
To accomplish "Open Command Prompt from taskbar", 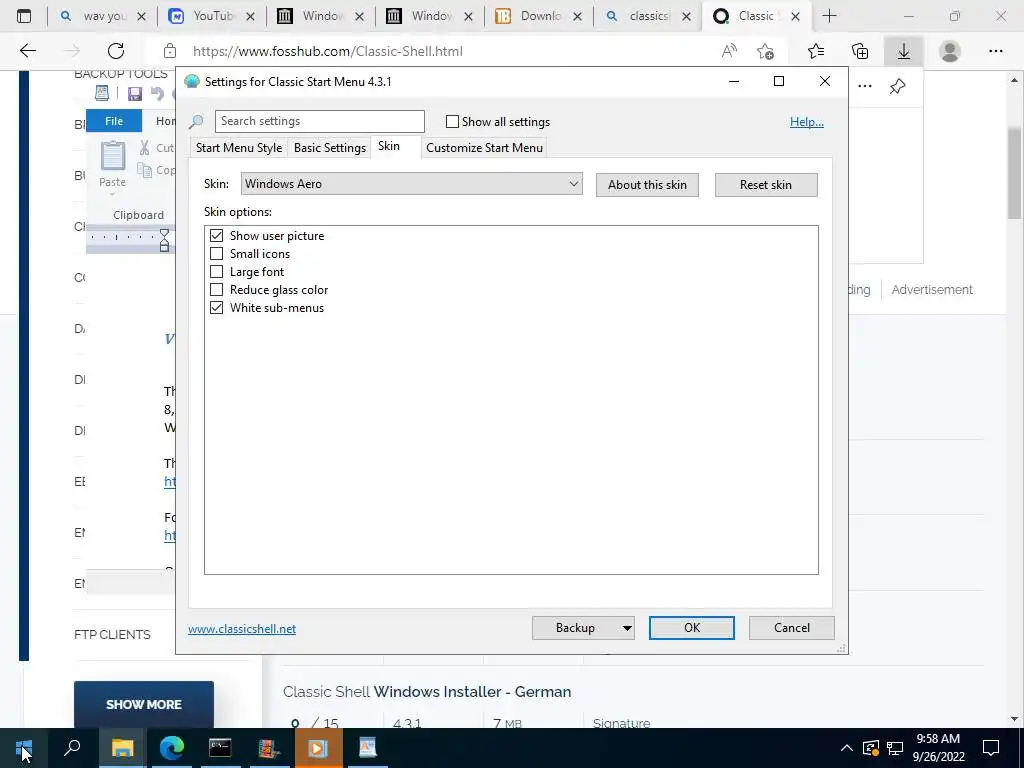I will (220, 748).
